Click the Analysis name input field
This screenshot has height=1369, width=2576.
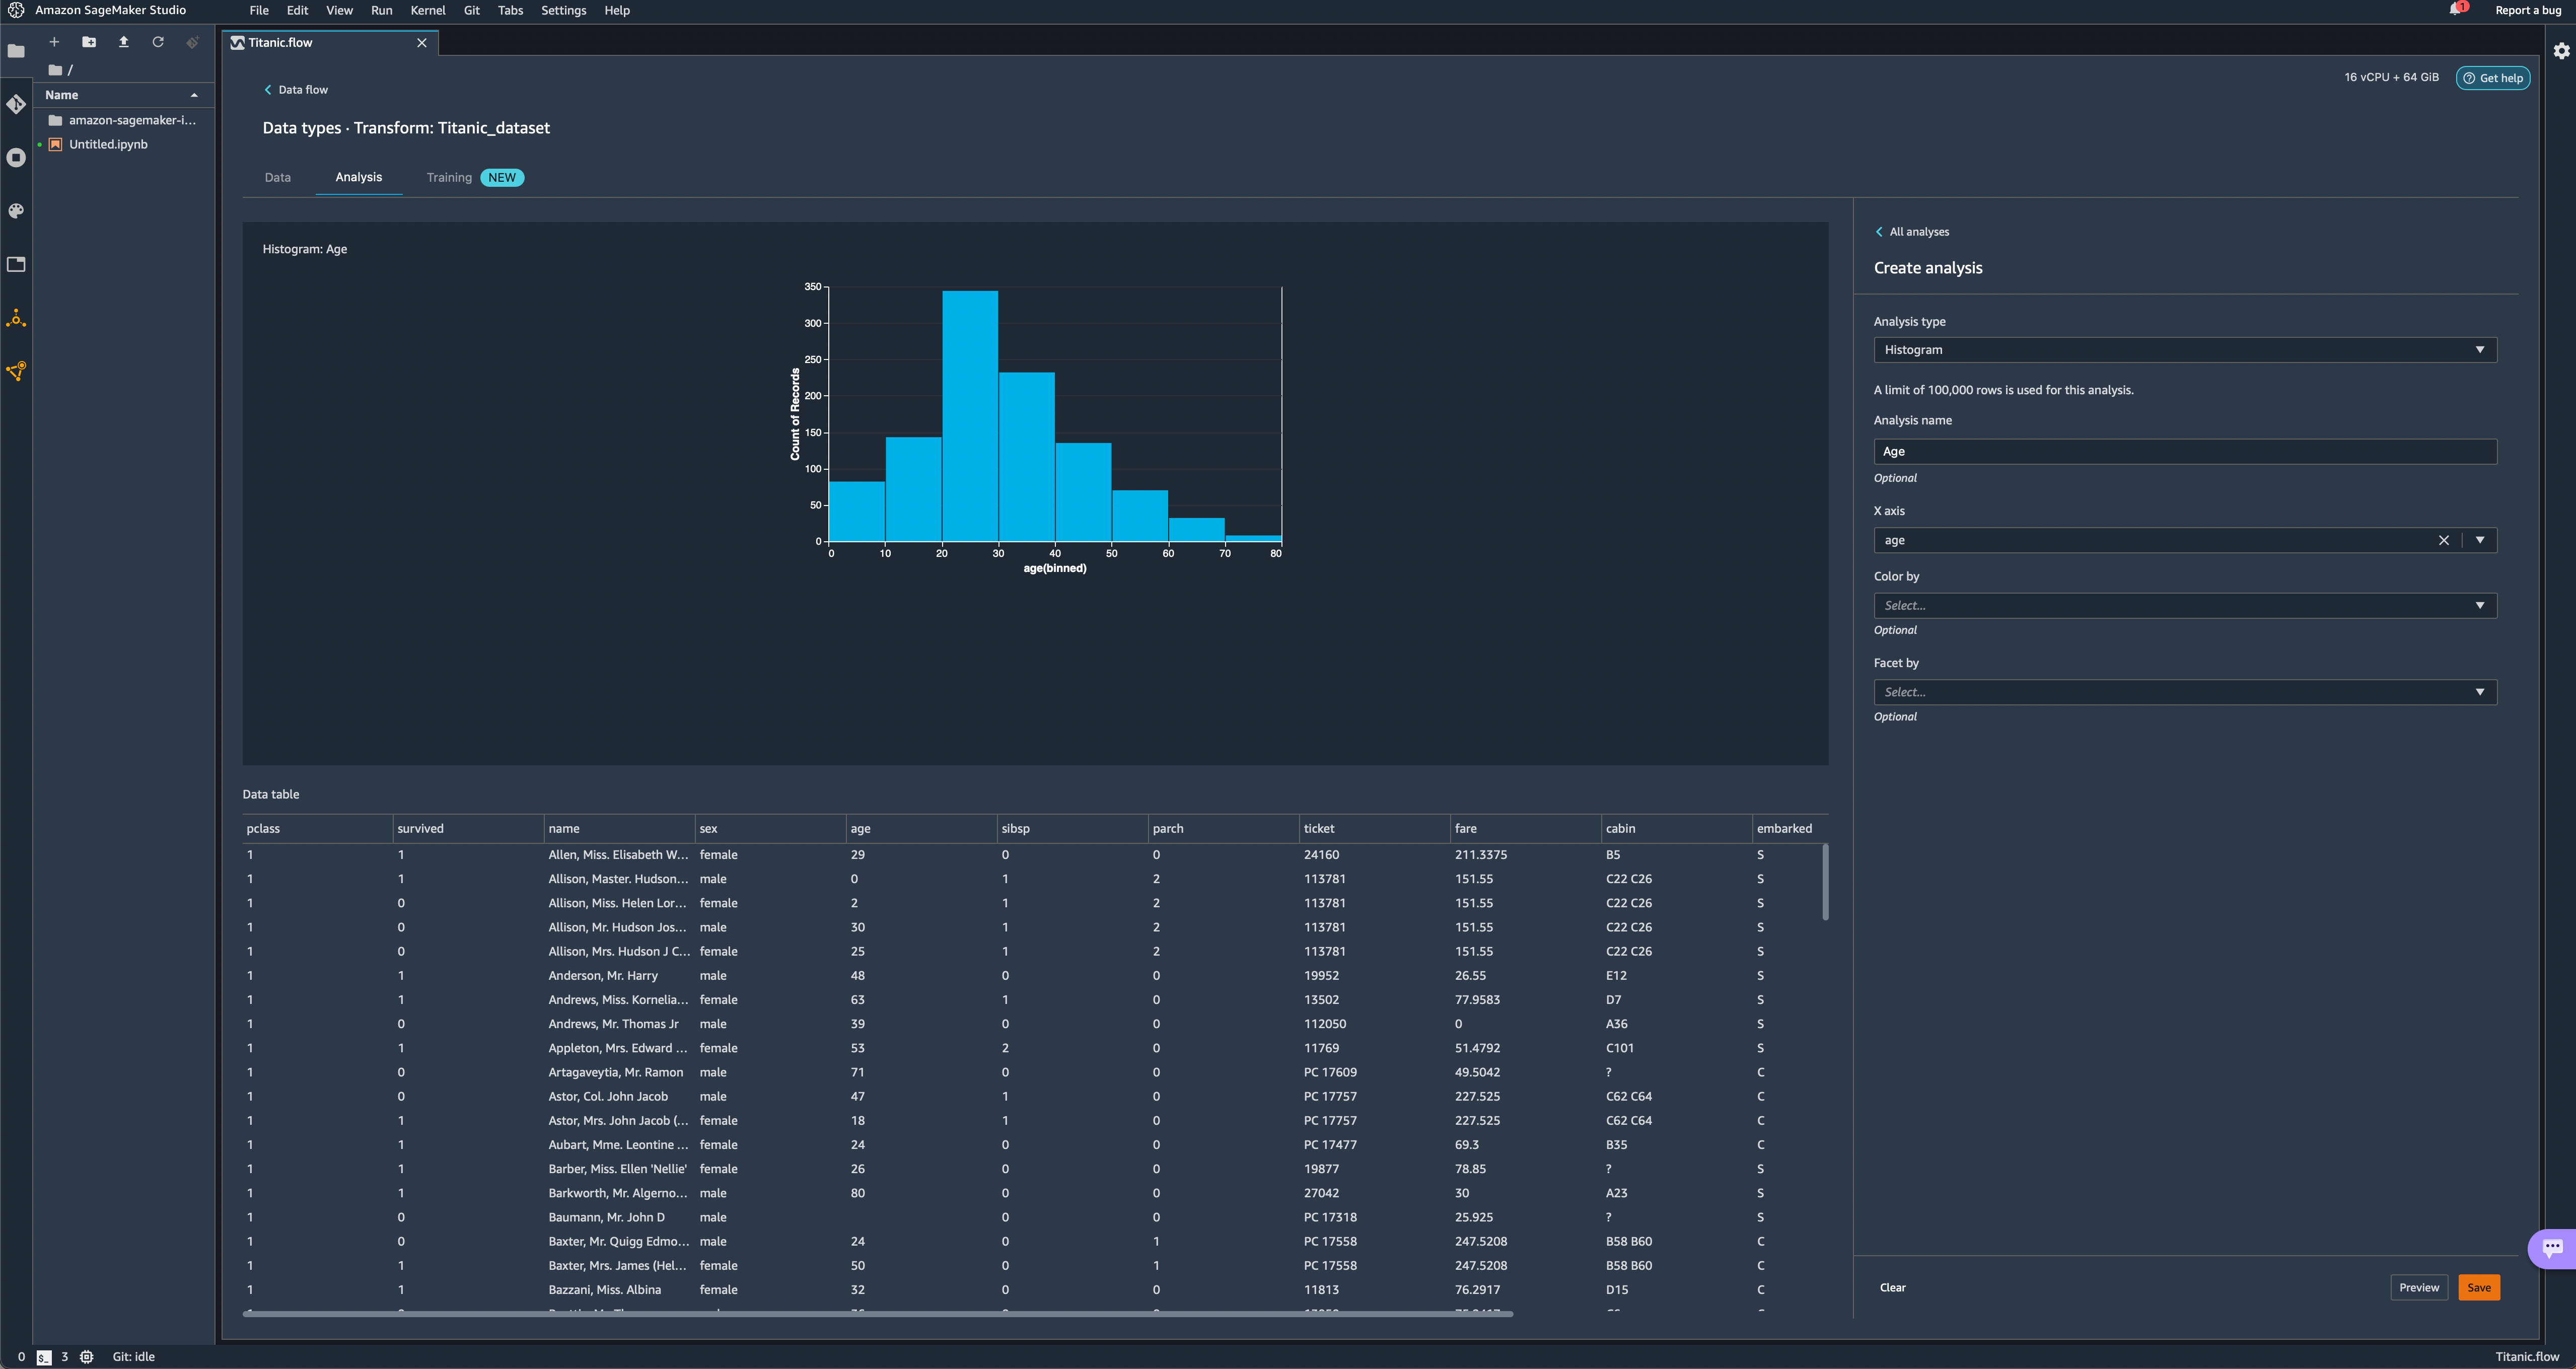[2184, 451]
